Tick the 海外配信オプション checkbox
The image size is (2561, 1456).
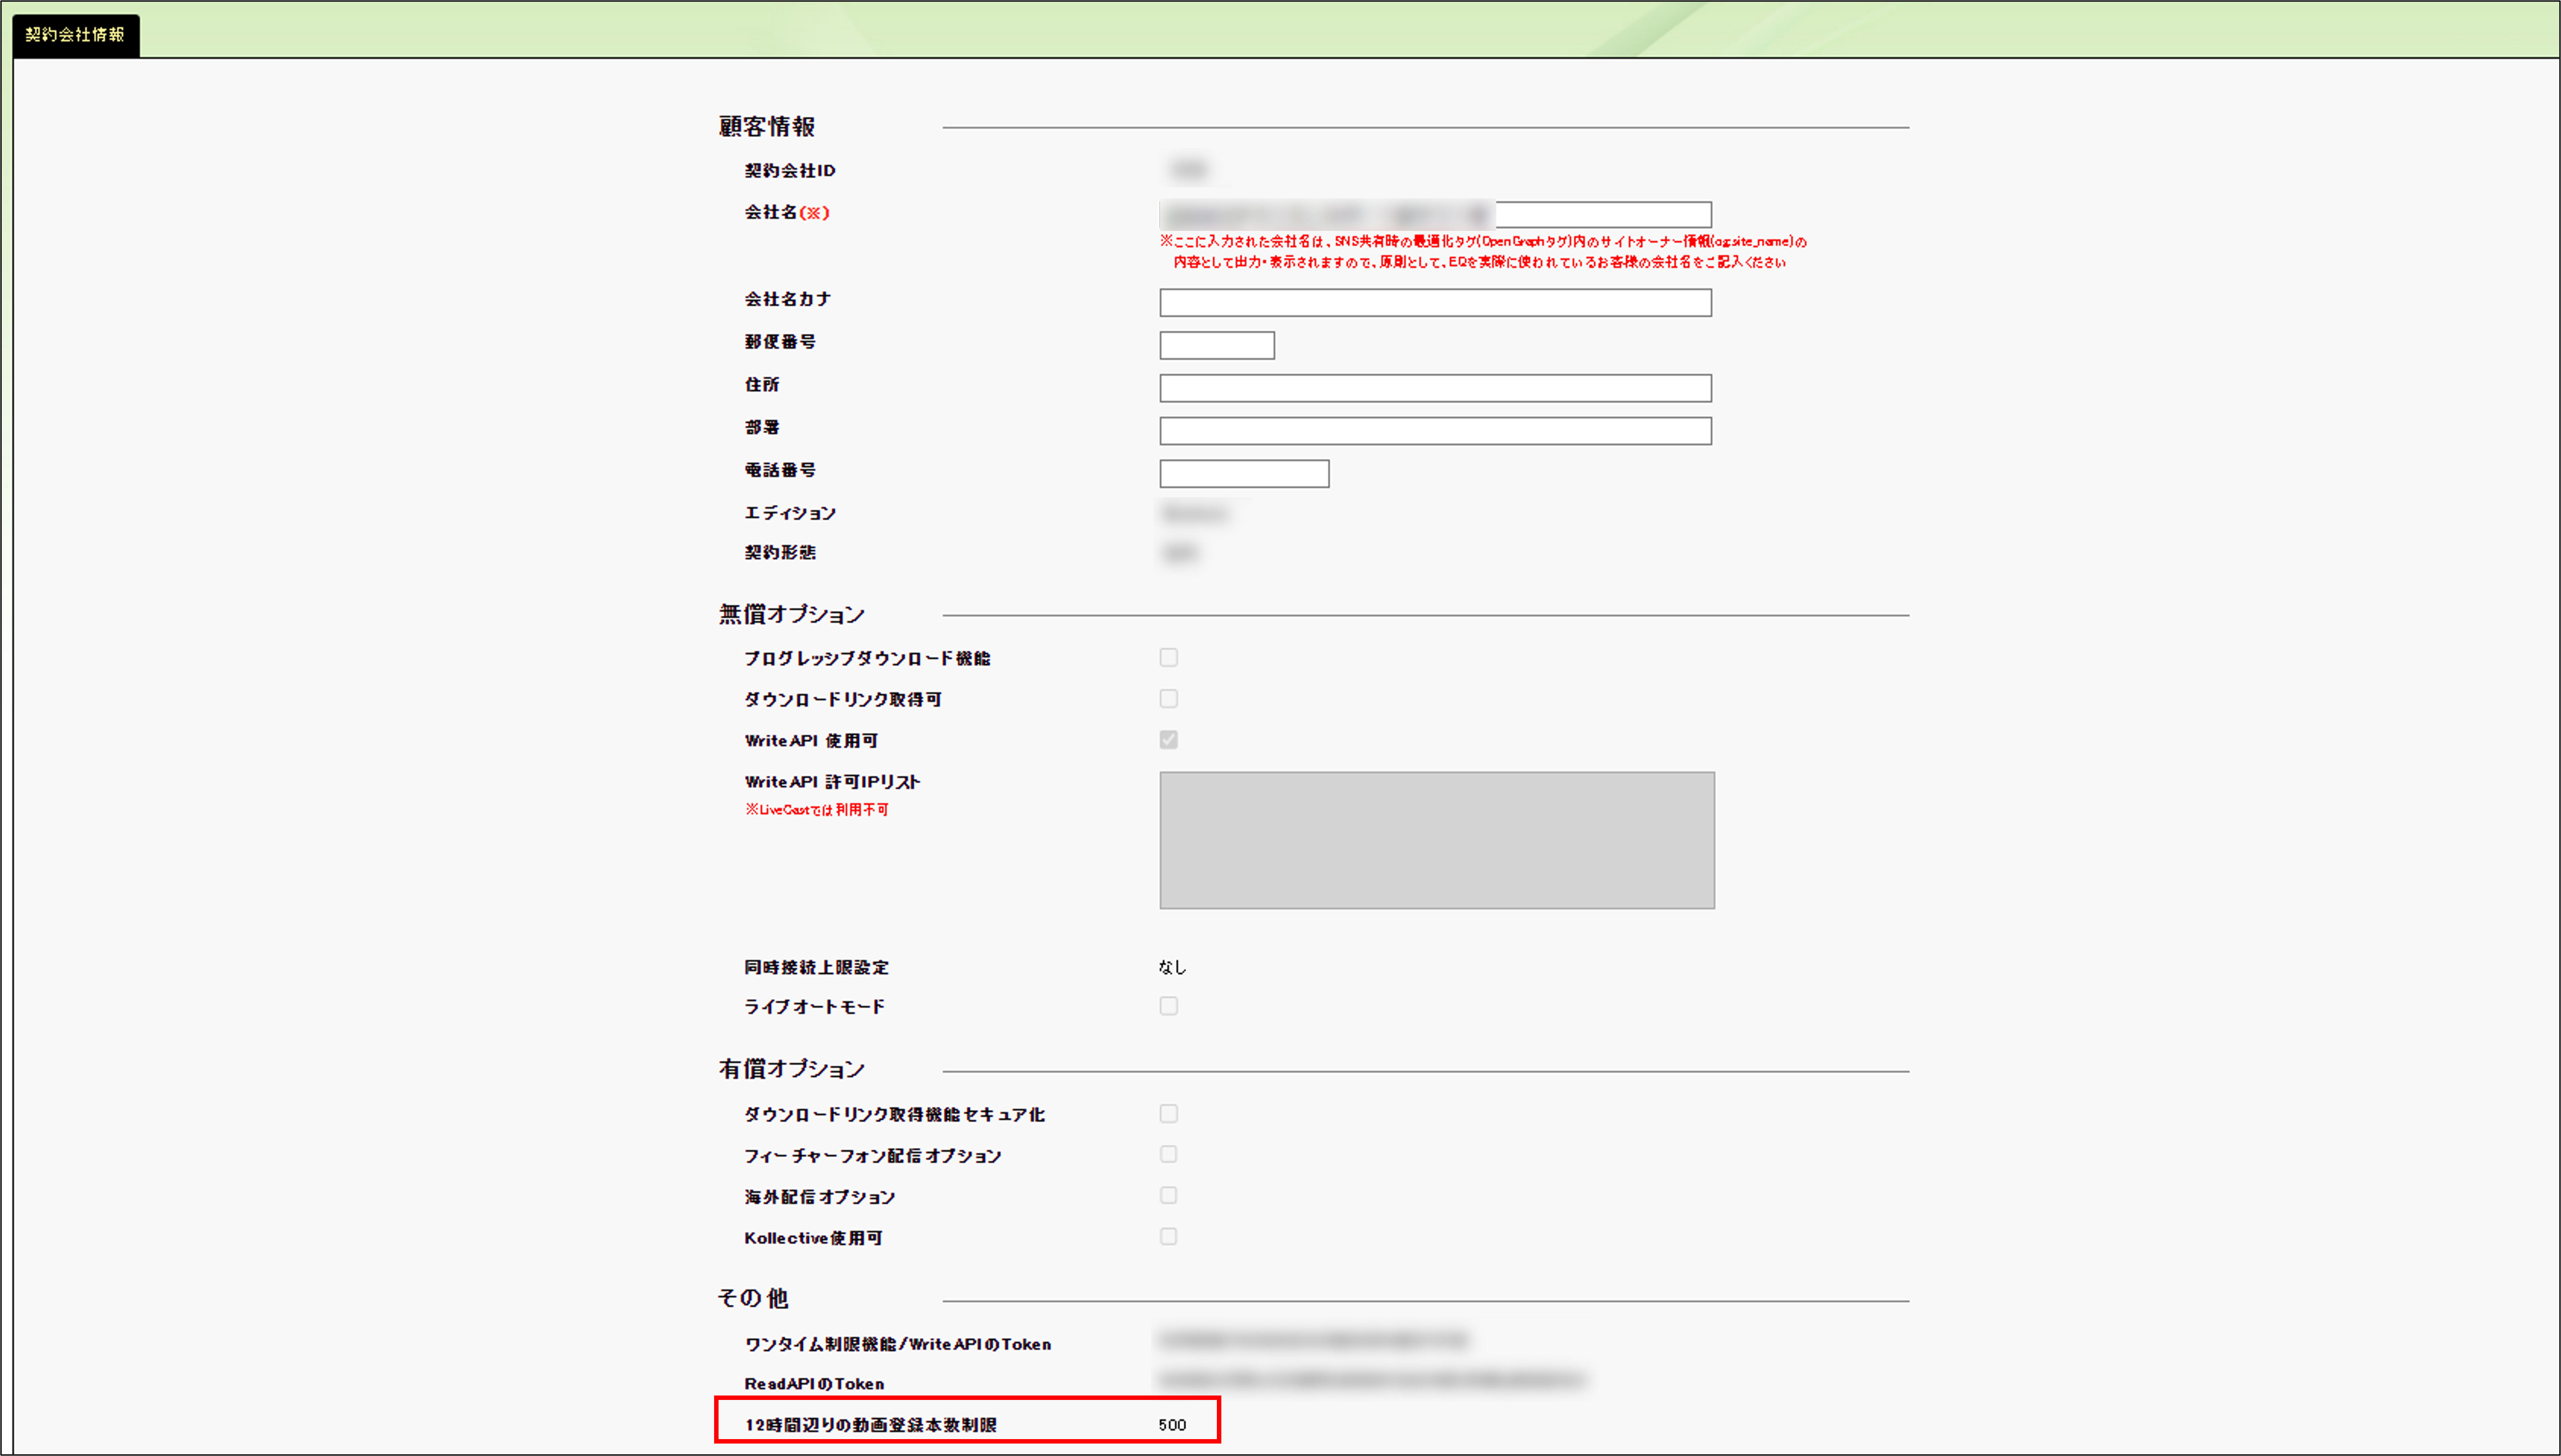point(1168,1195)
